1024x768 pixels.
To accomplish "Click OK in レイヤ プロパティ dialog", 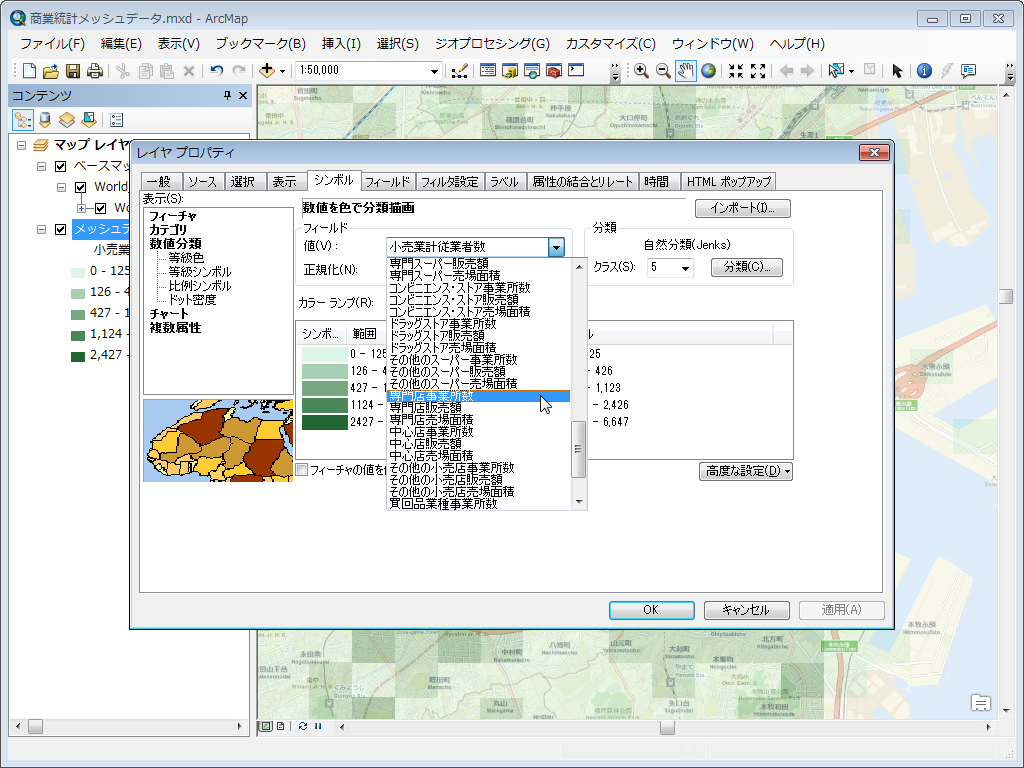I will click(651, 610).
